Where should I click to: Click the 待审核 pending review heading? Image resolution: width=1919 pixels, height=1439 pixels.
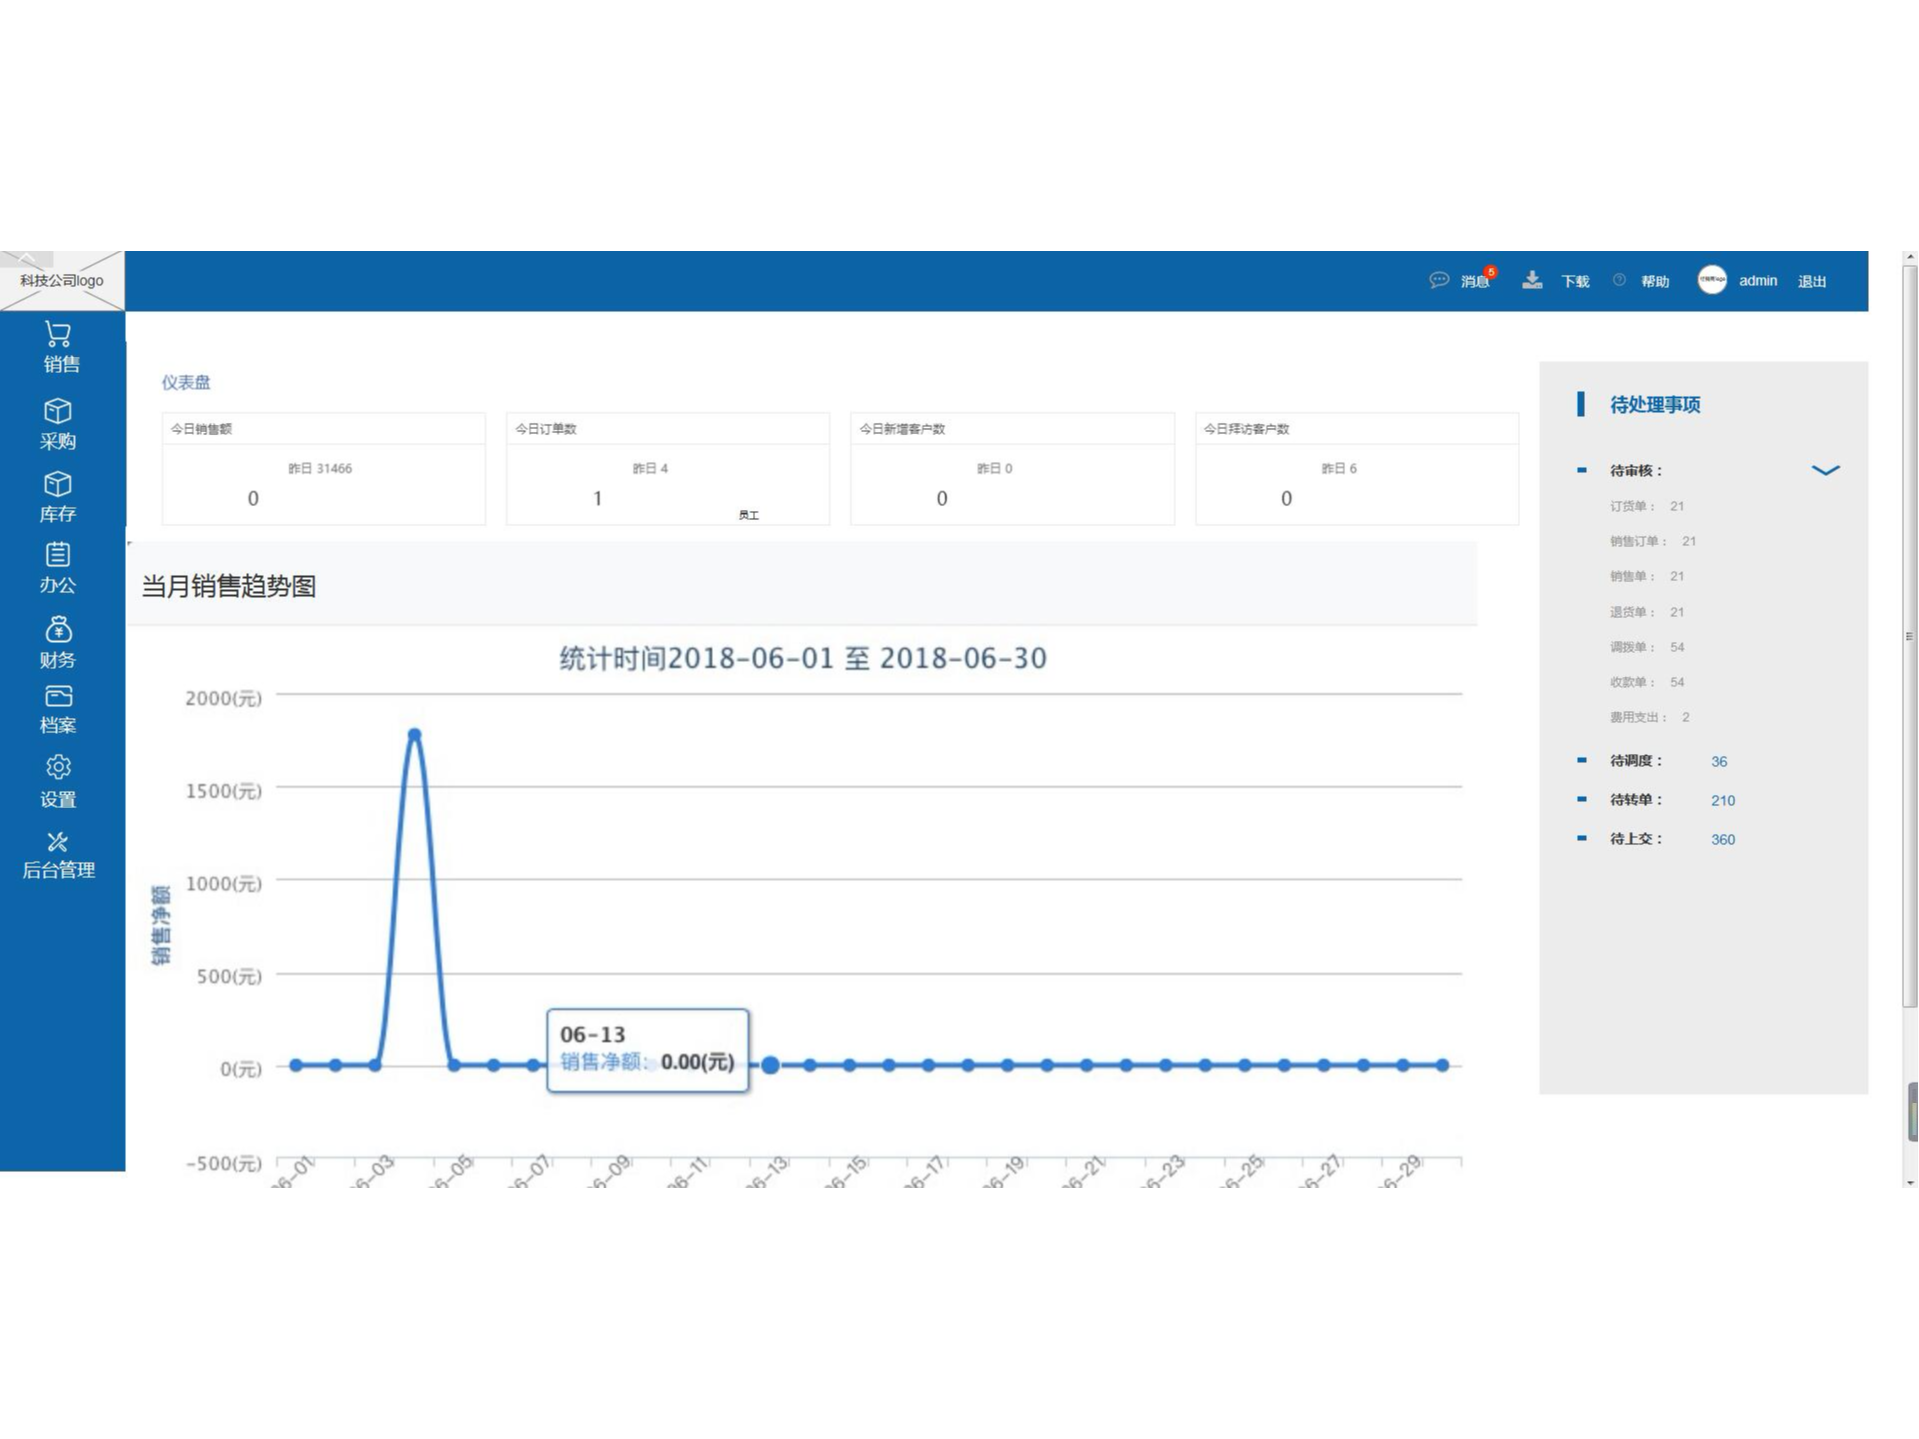click(x=1636, y=470)
